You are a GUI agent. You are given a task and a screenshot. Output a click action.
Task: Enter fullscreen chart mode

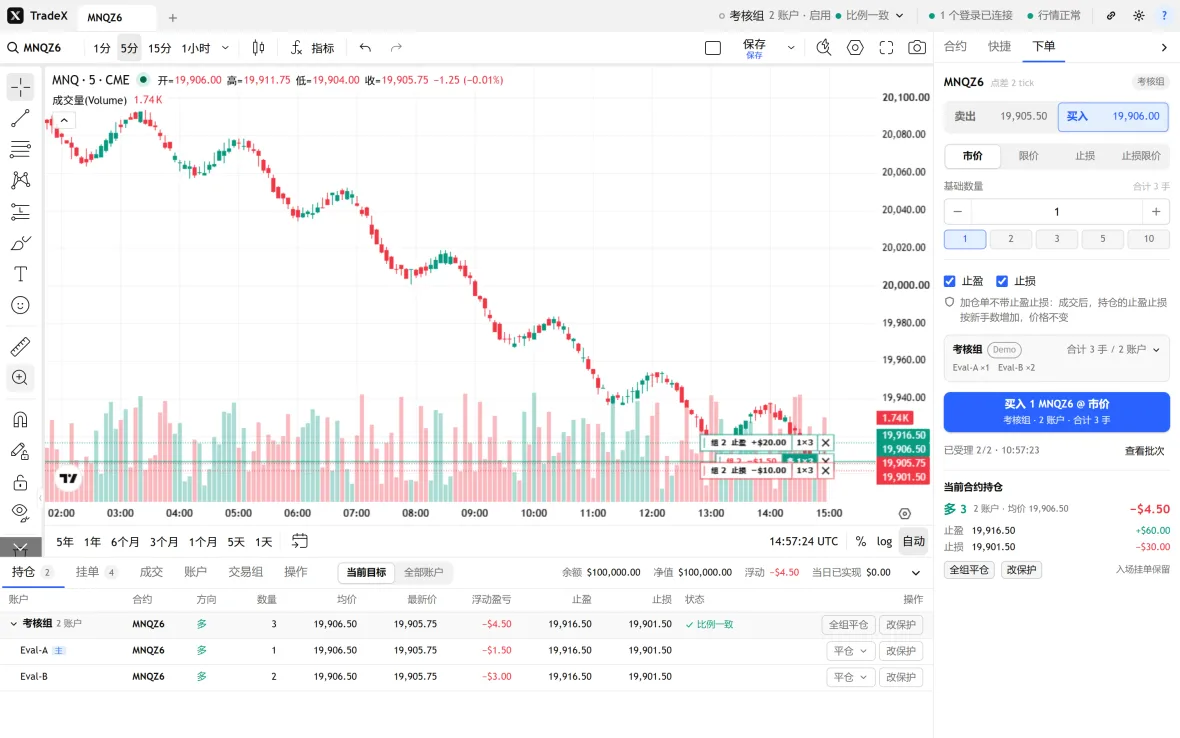pyautogui.click(x=887, y=48)
